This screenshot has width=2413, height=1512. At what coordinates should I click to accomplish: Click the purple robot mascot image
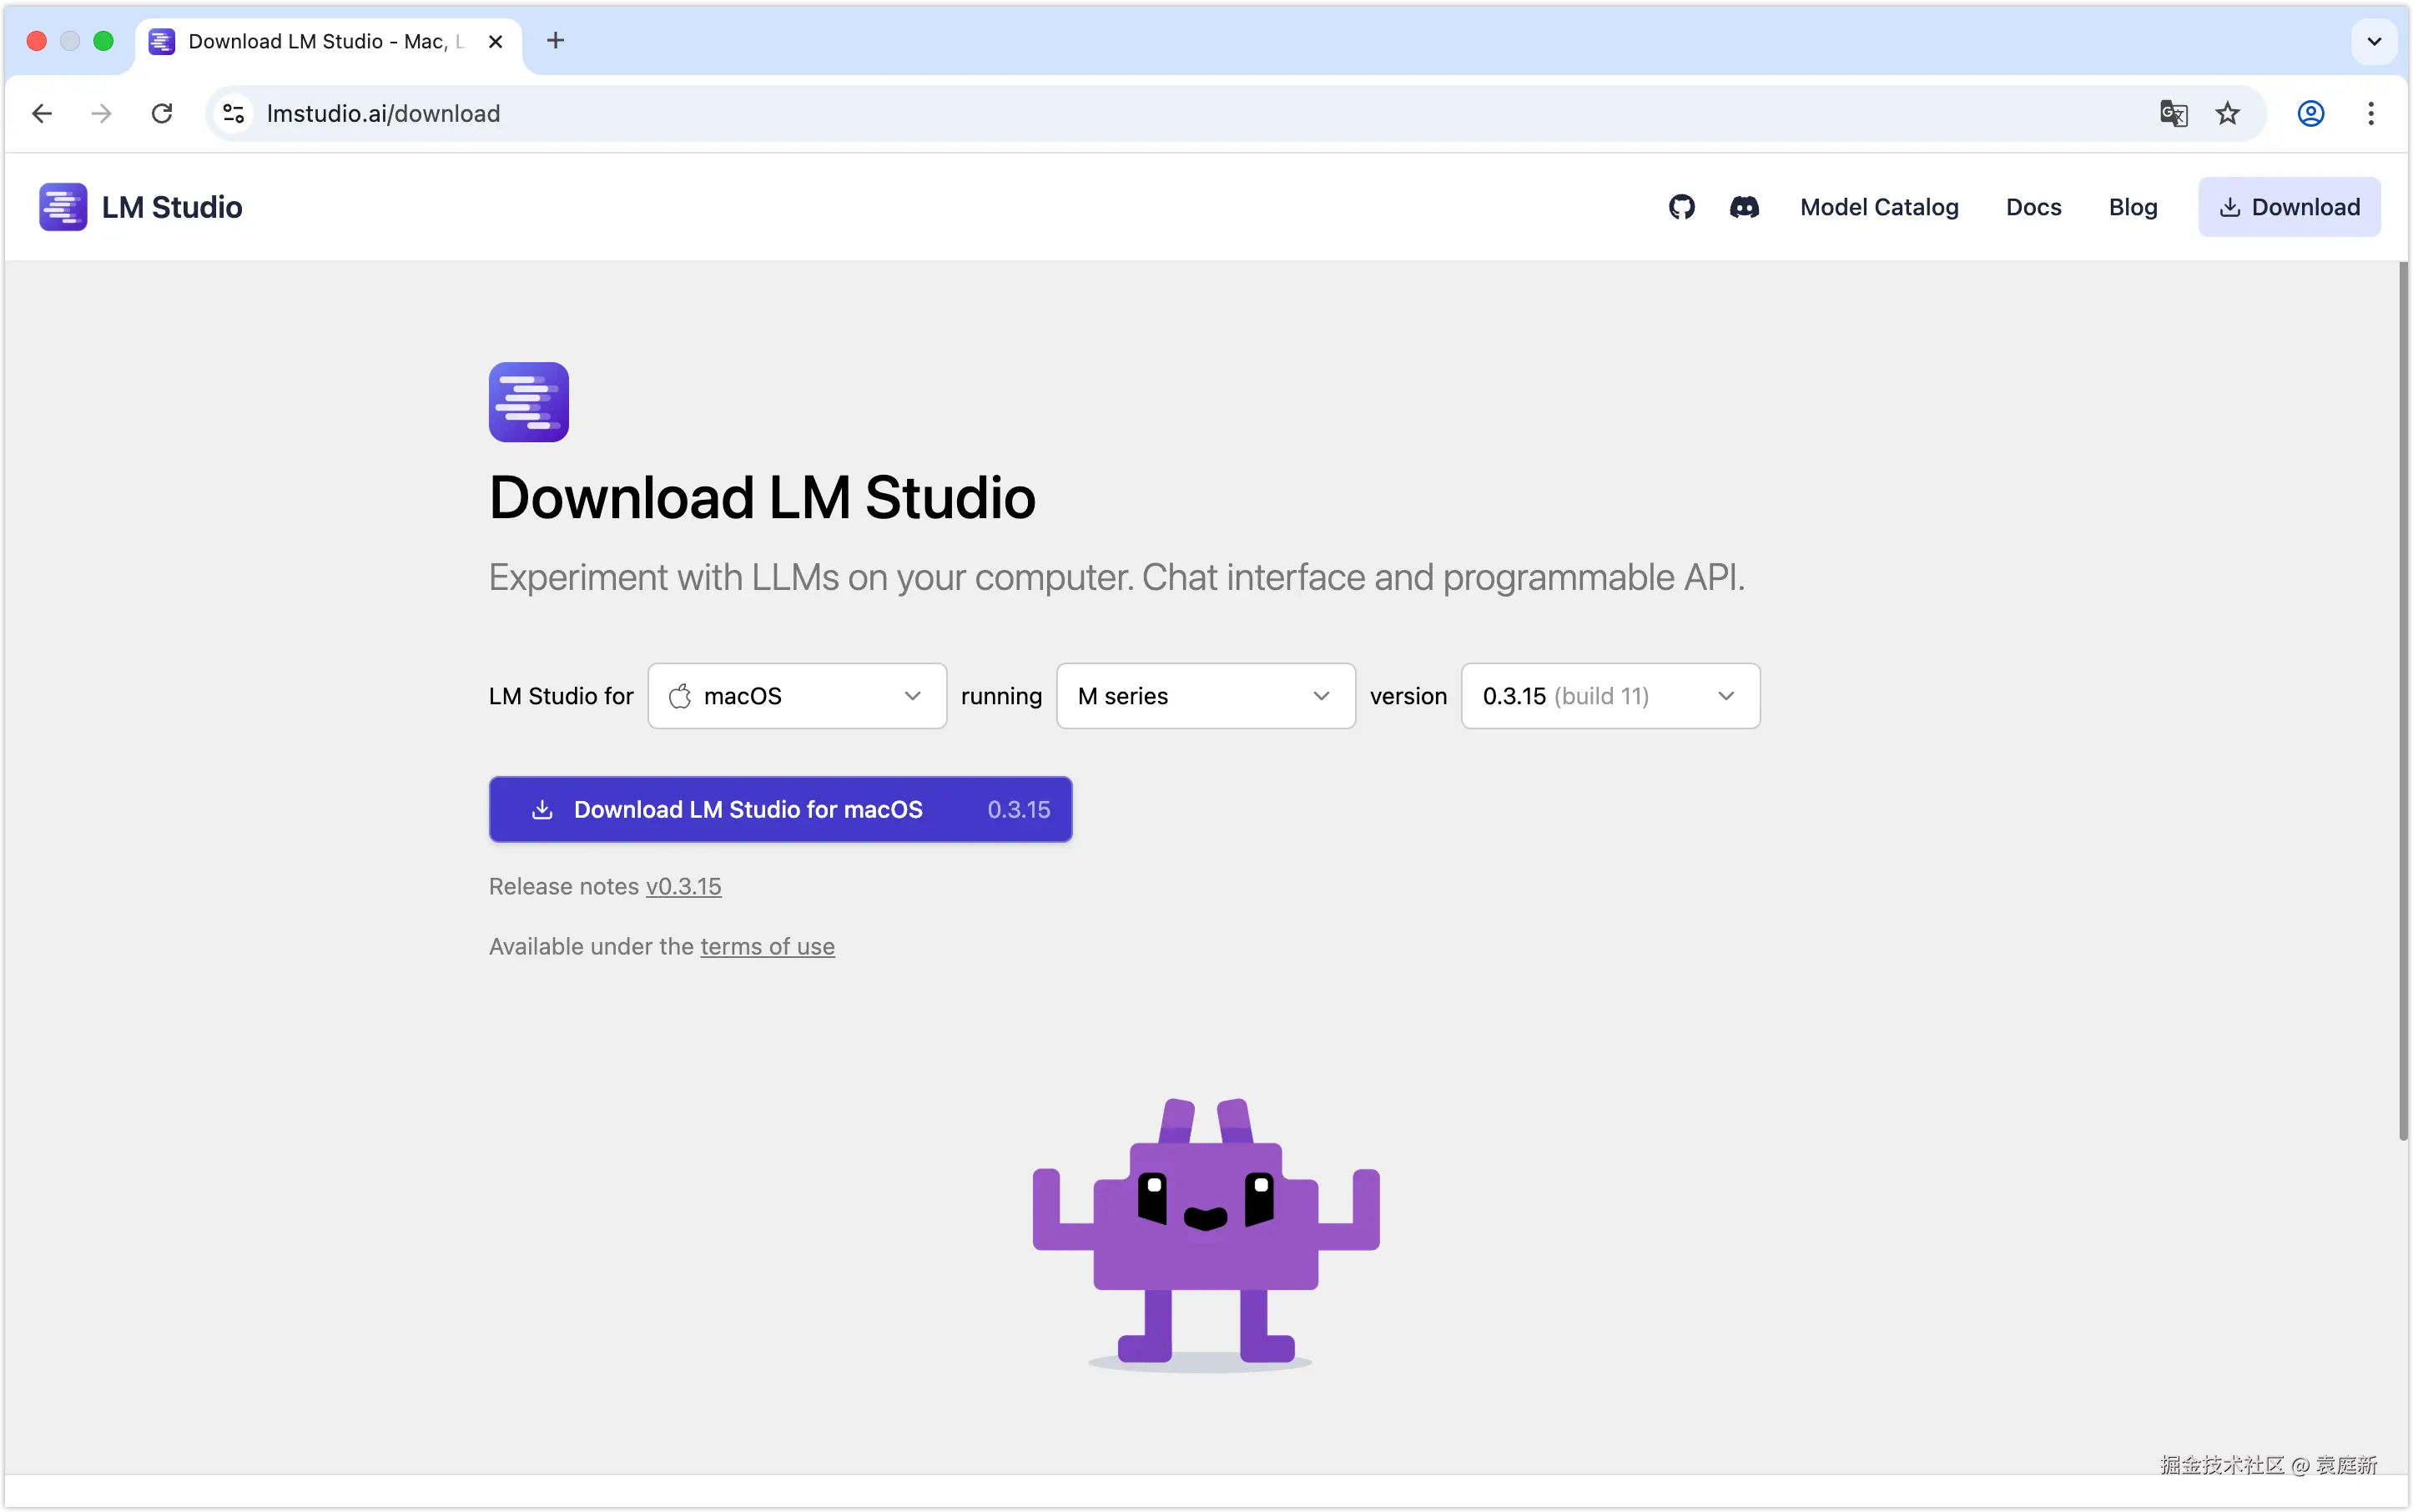1206,1235
